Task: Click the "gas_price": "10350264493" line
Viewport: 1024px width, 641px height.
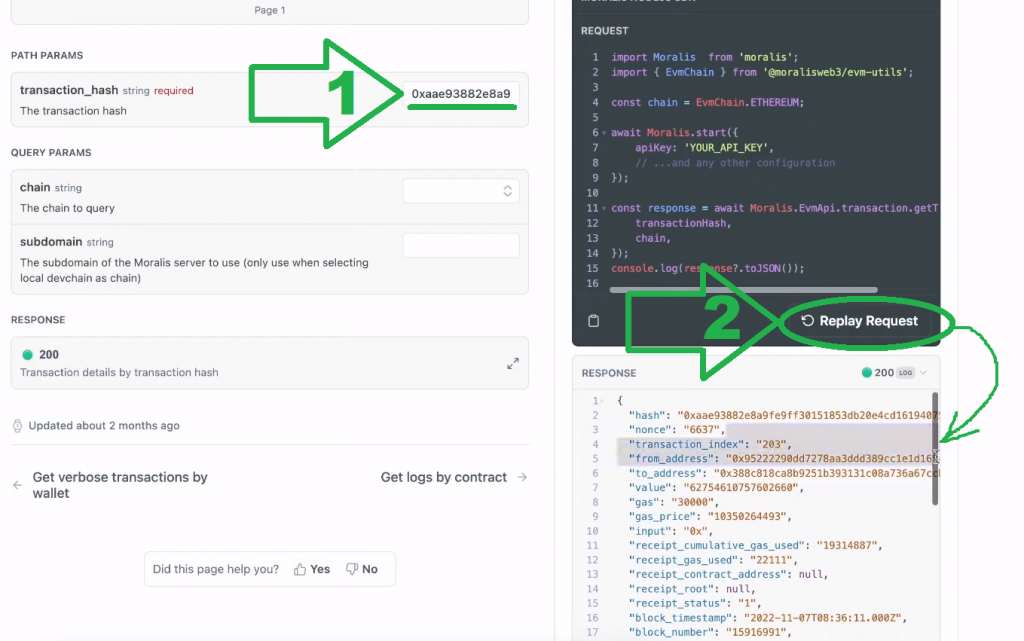Action: click(x=710, y=516)
